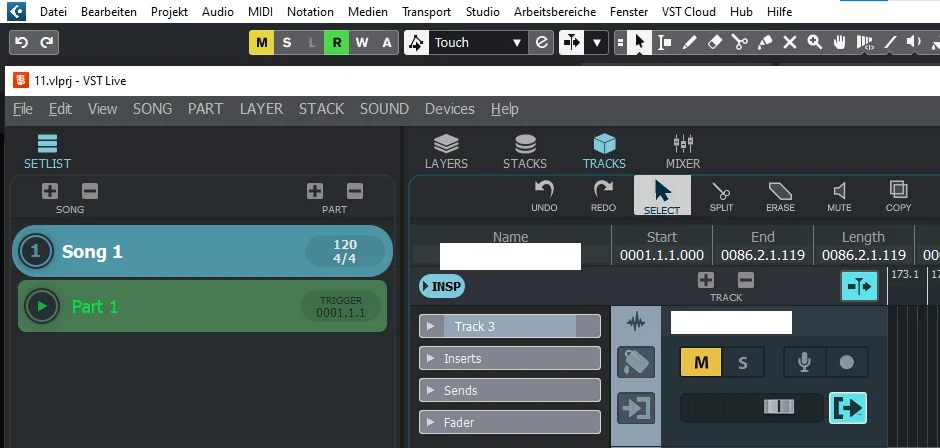Select the Cubase split scissors tool
The image size is (940, 448).
pyautogui.click(x=740, y=43)
